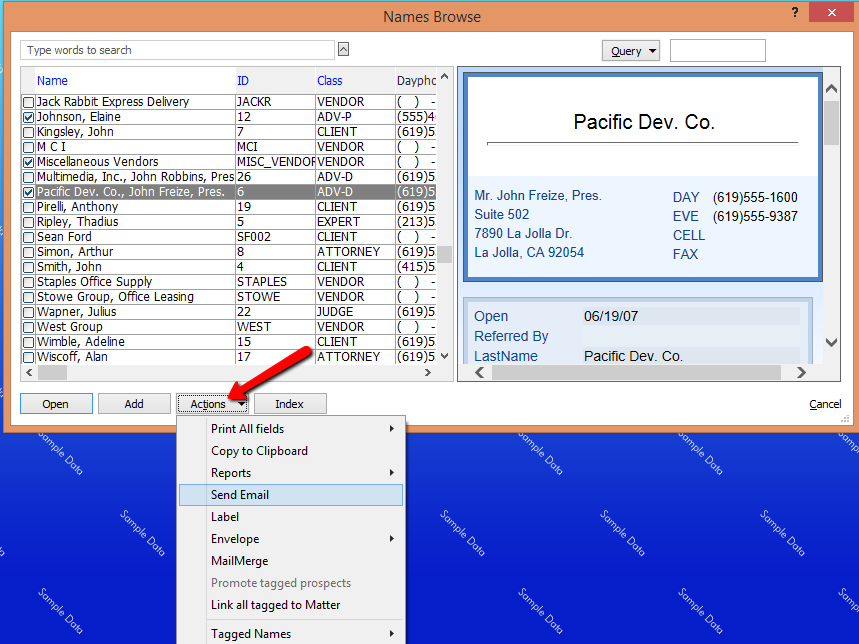
Task: Click names list horizontal scrollbar thumb
Action: [x=52, y=372]
